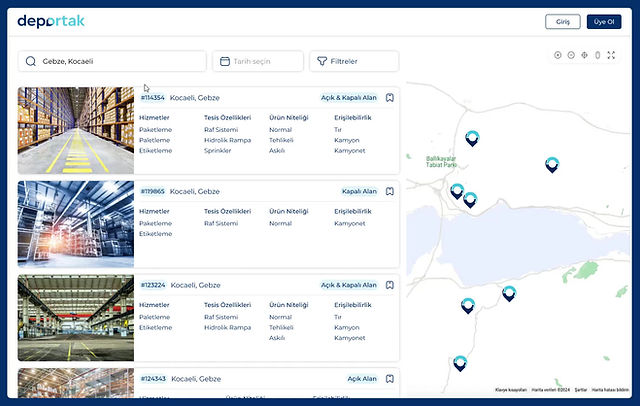Bookmark listing #119865
The height and width of the screenshot is (406, 640).
pos(390,191)
